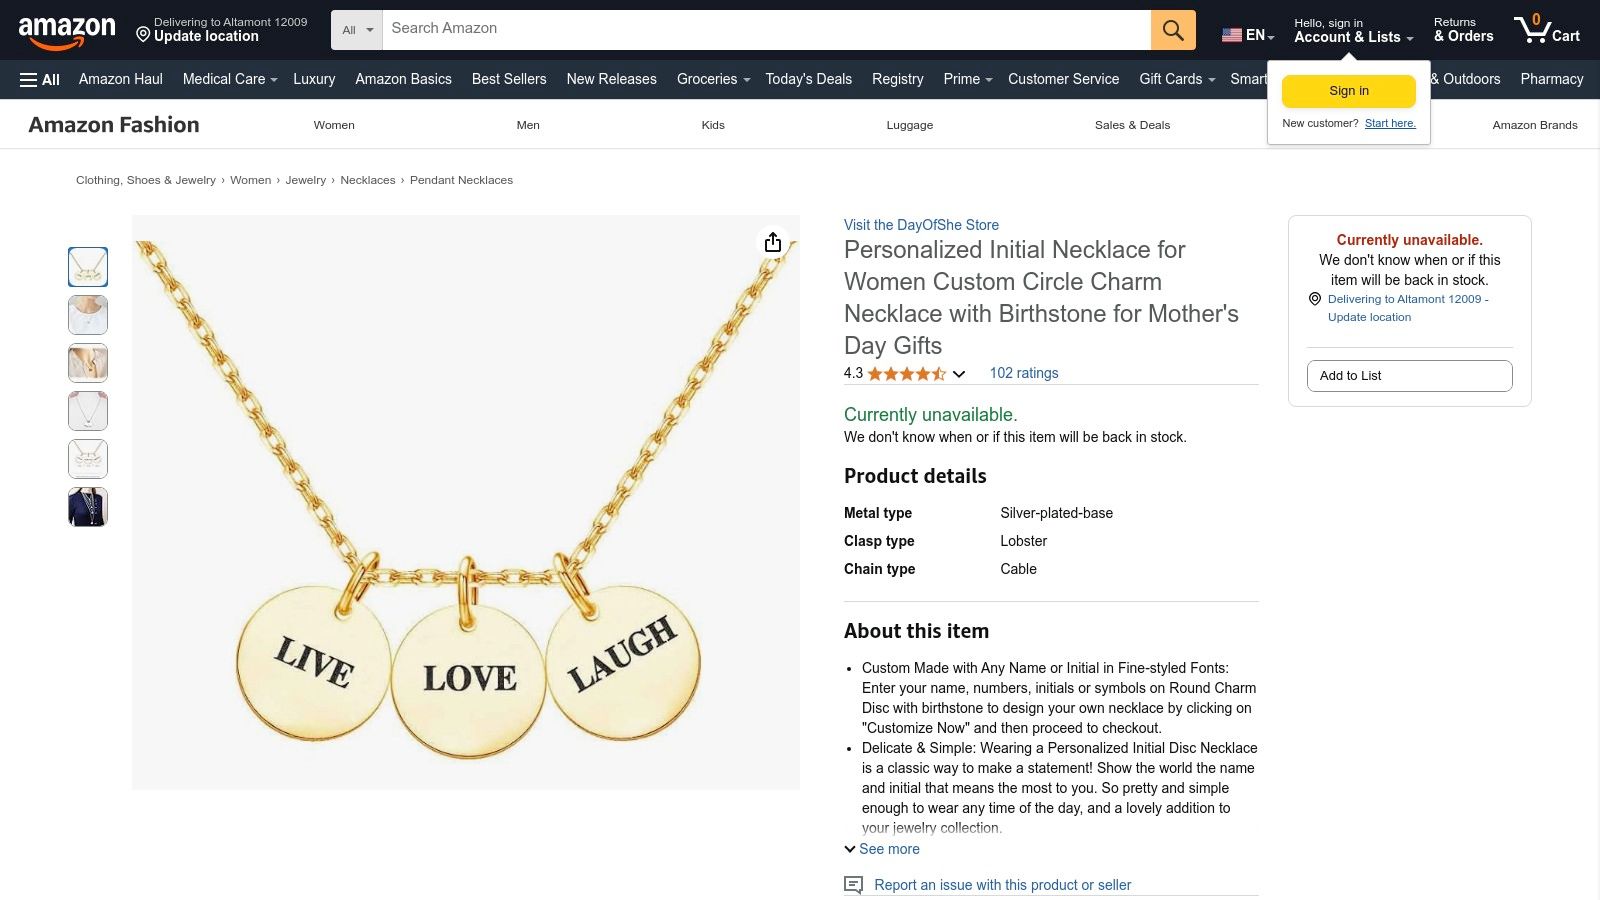
Task: Click the report issue speech bubble icon
Action: point(853,885)
